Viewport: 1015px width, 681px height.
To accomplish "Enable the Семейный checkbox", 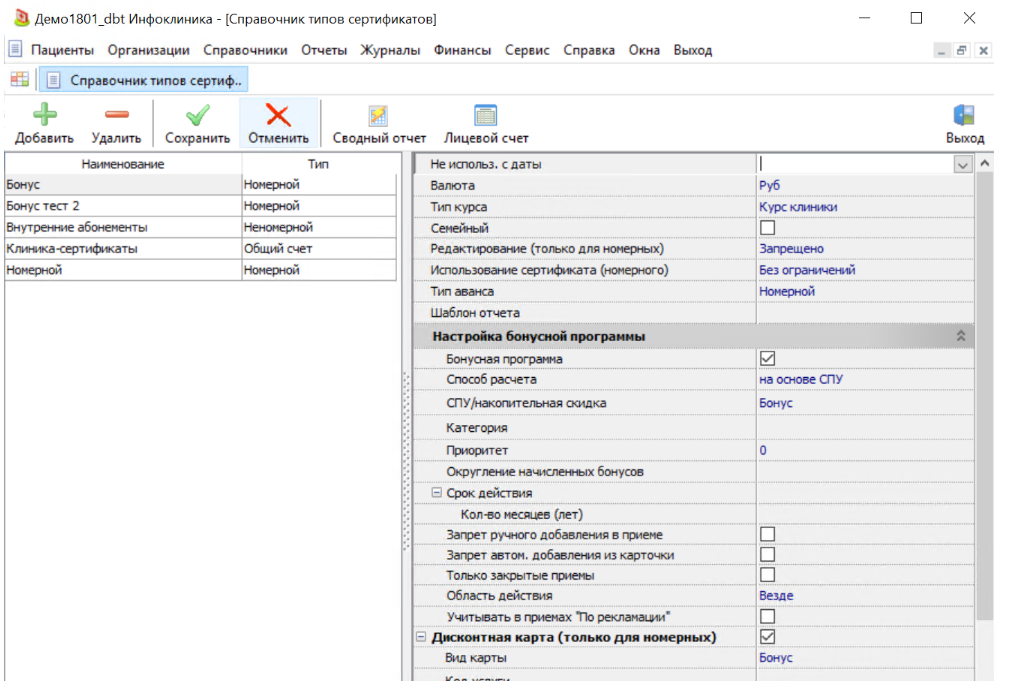I will pos(768,228).
